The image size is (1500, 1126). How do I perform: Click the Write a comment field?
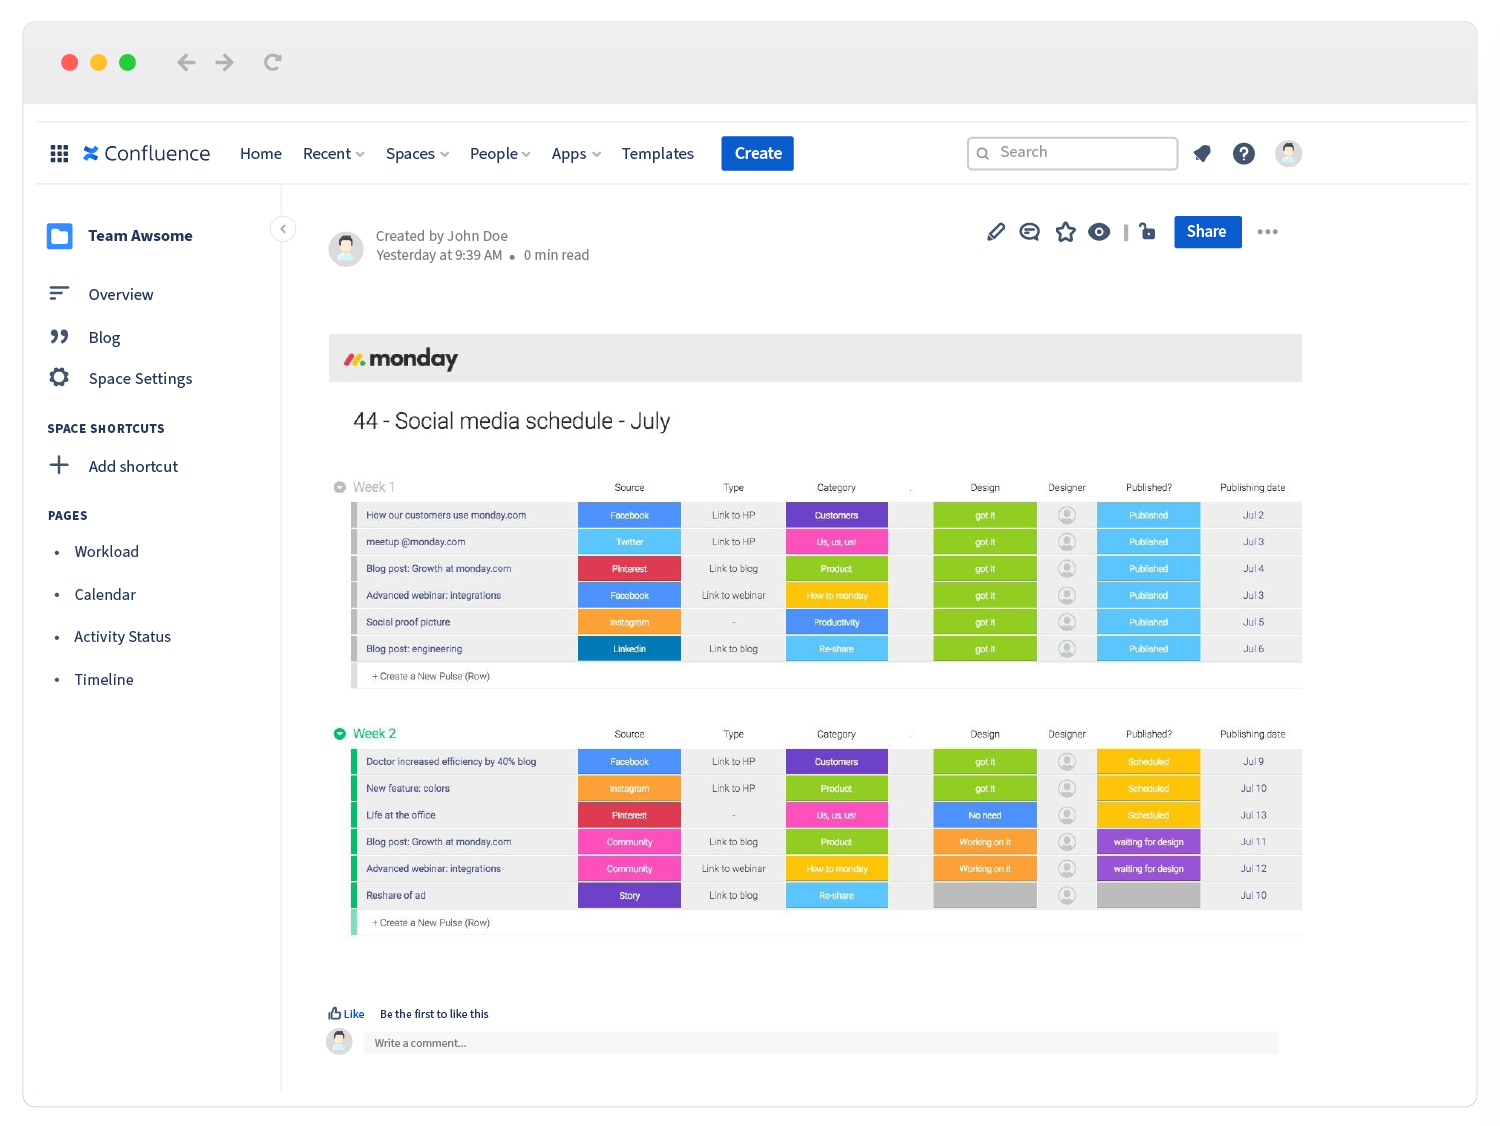(821, 1043)
